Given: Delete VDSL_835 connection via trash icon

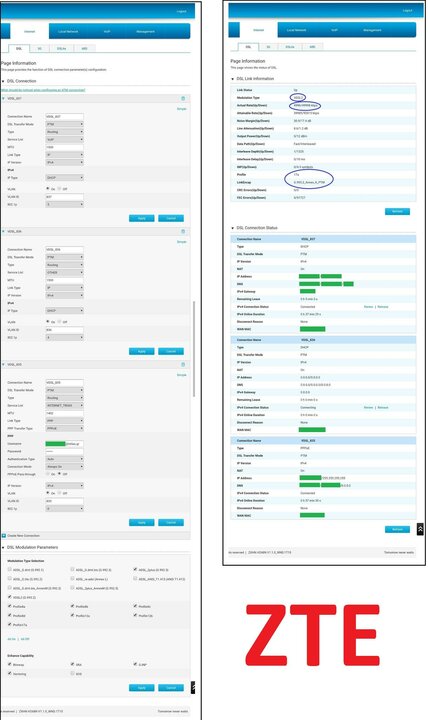Looking at the screenshot, I should click(x=183, y=365).
